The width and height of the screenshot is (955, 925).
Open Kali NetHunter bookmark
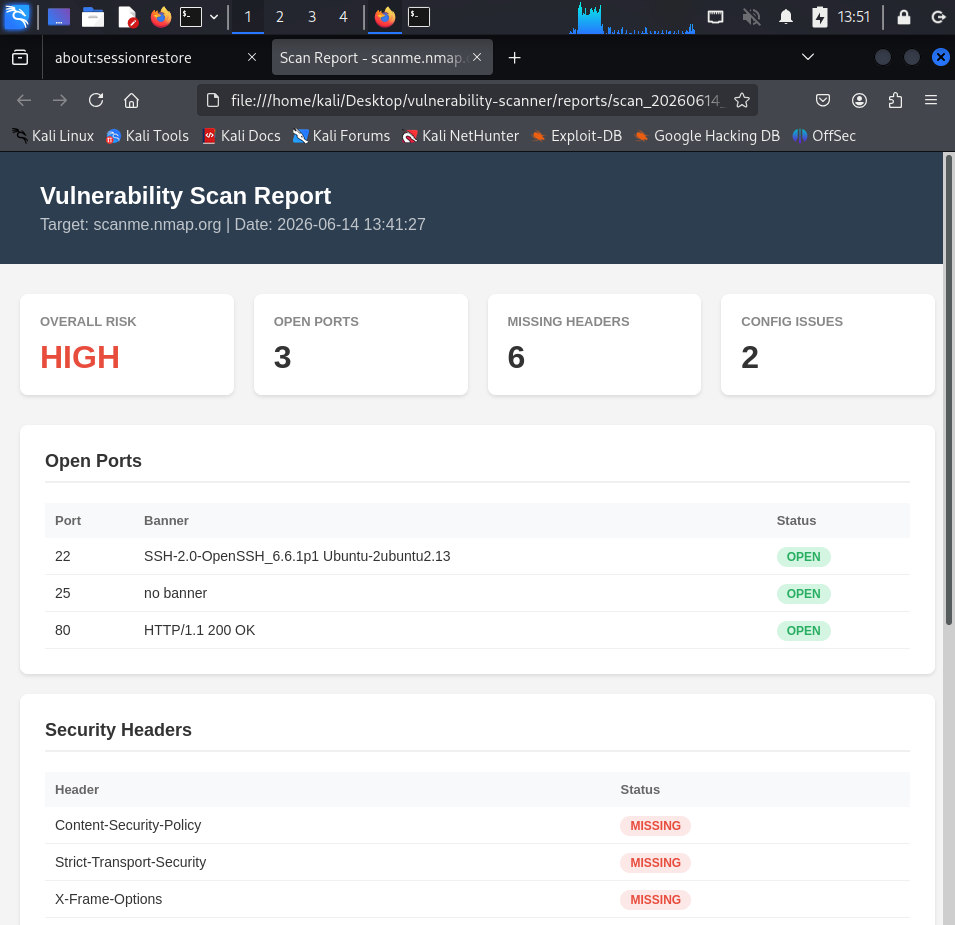[460, 136]
